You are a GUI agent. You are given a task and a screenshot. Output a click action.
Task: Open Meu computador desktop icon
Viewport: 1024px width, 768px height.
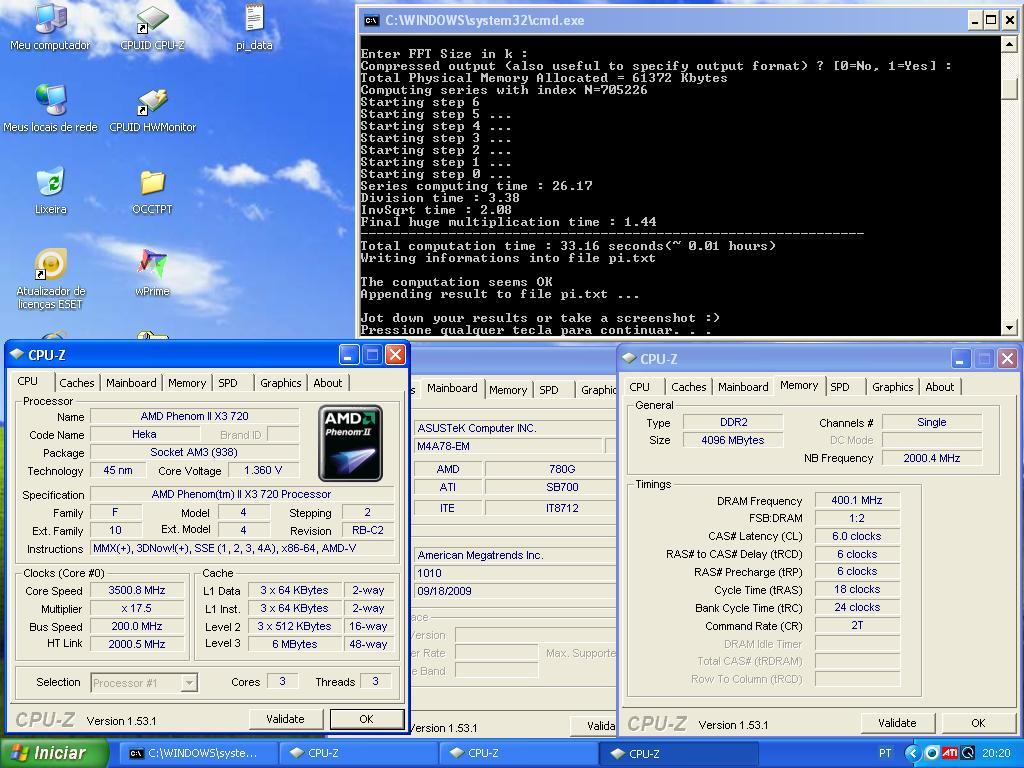coord(50,26)
